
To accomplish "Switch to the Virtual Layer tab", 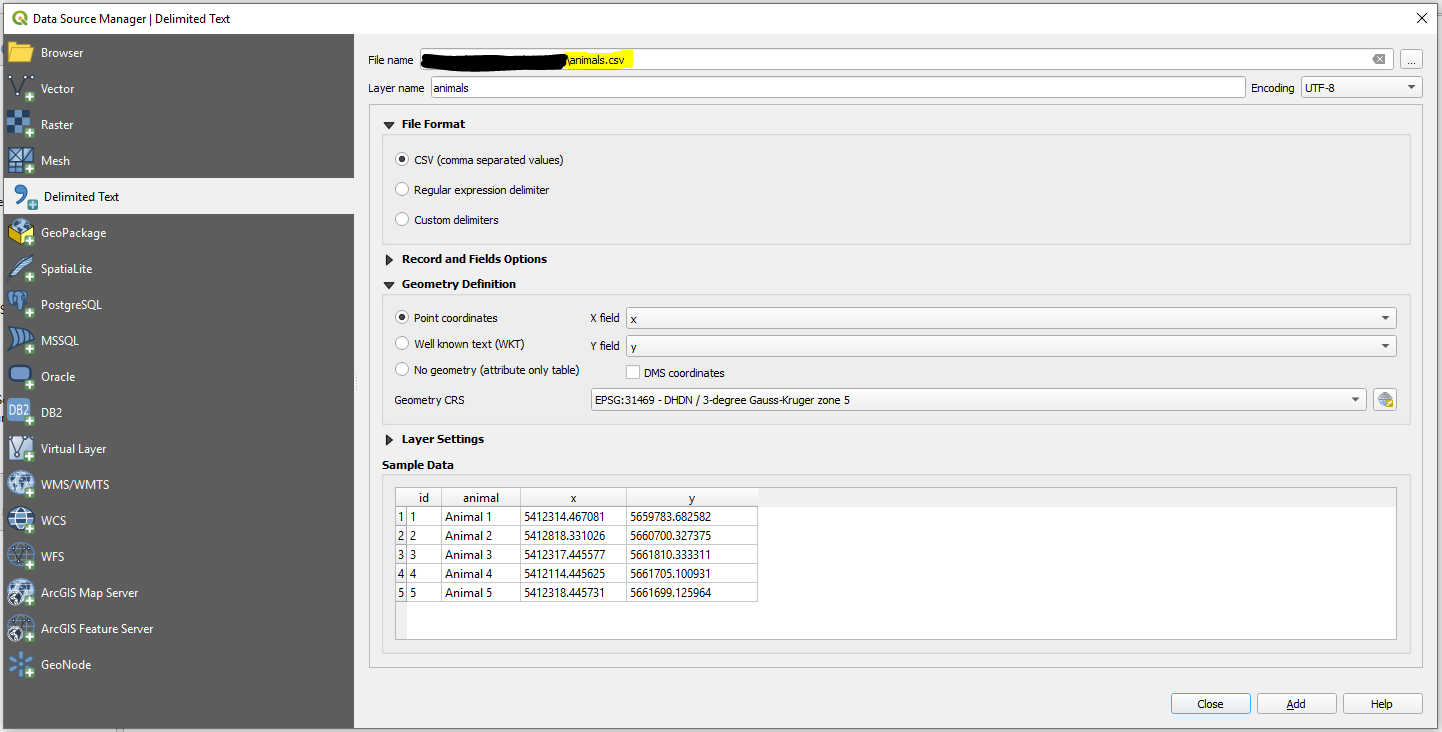I will coord(179,449).
